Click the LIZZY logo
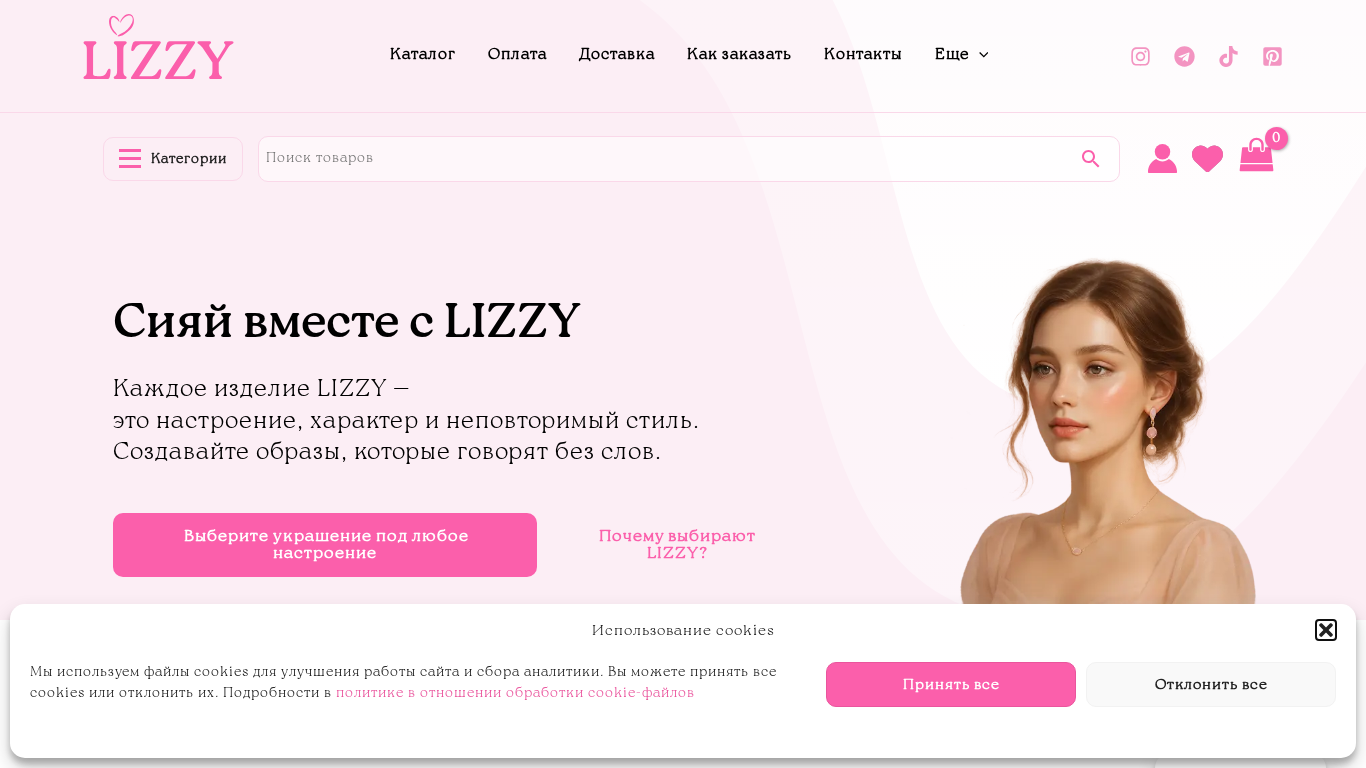1366x768 pixels. pyautogui.click(x=158, y=48)
